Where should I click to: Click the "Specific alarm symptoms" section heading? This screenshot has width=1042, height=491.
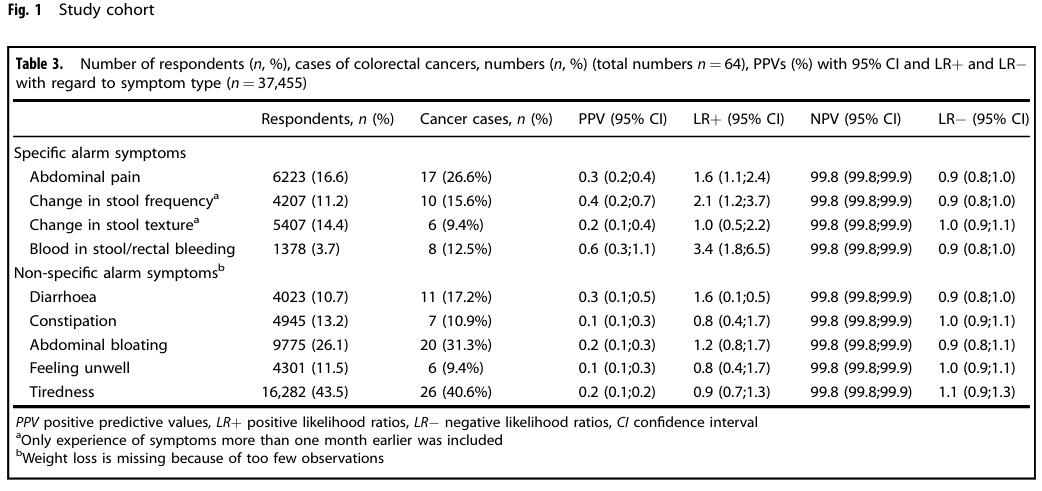(100, 153)
